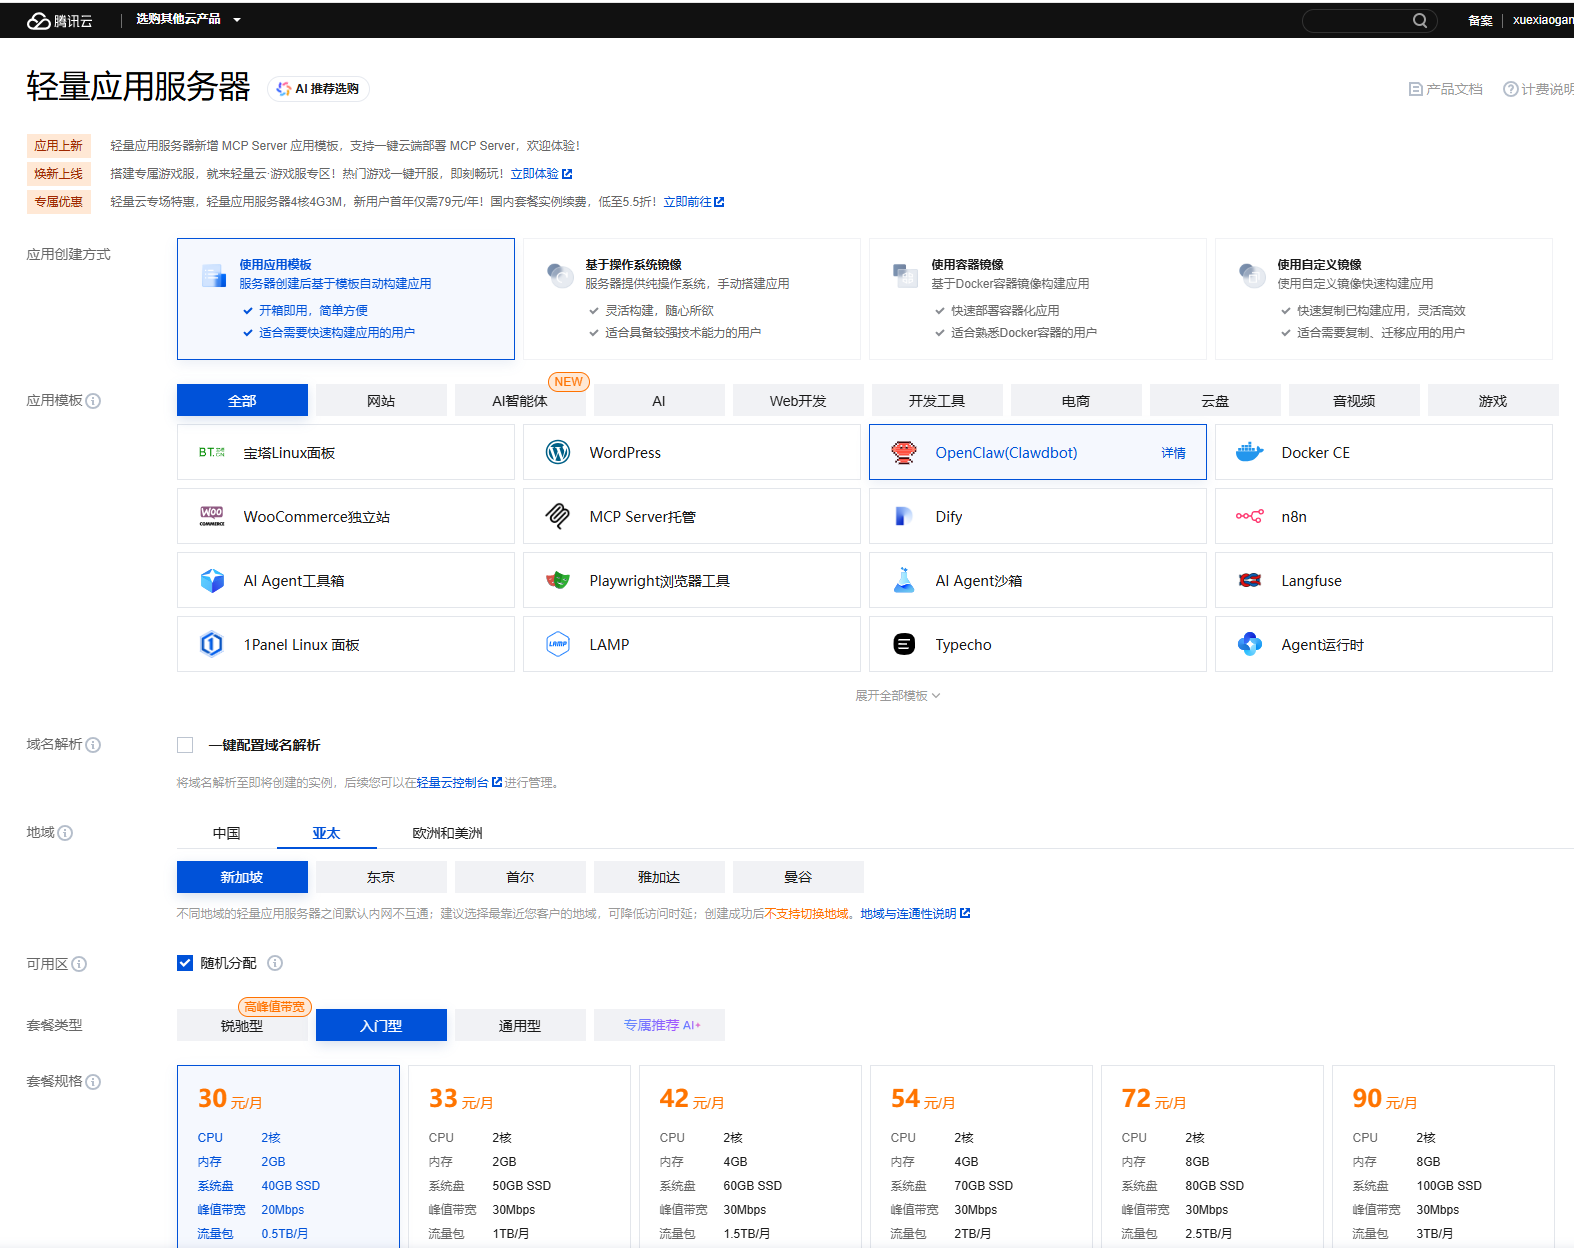Click the info icon beside 随机分配
The image size is (1574, 1248).
(275, 963)
